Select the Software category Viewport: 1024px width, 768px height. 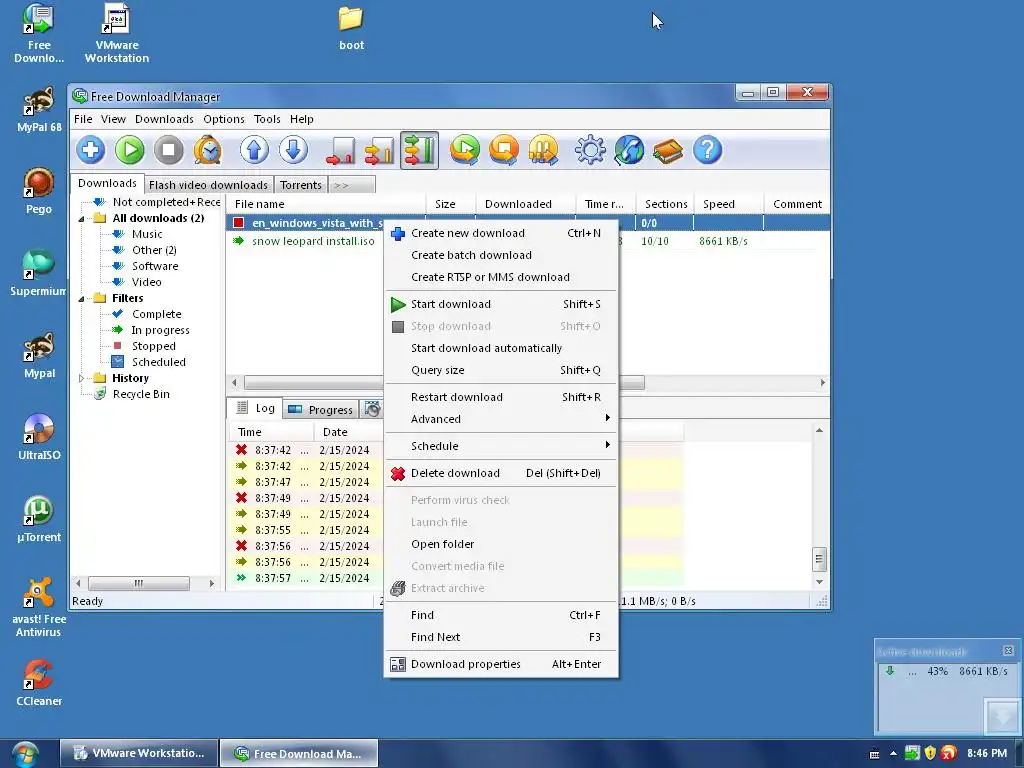point(155,266)
